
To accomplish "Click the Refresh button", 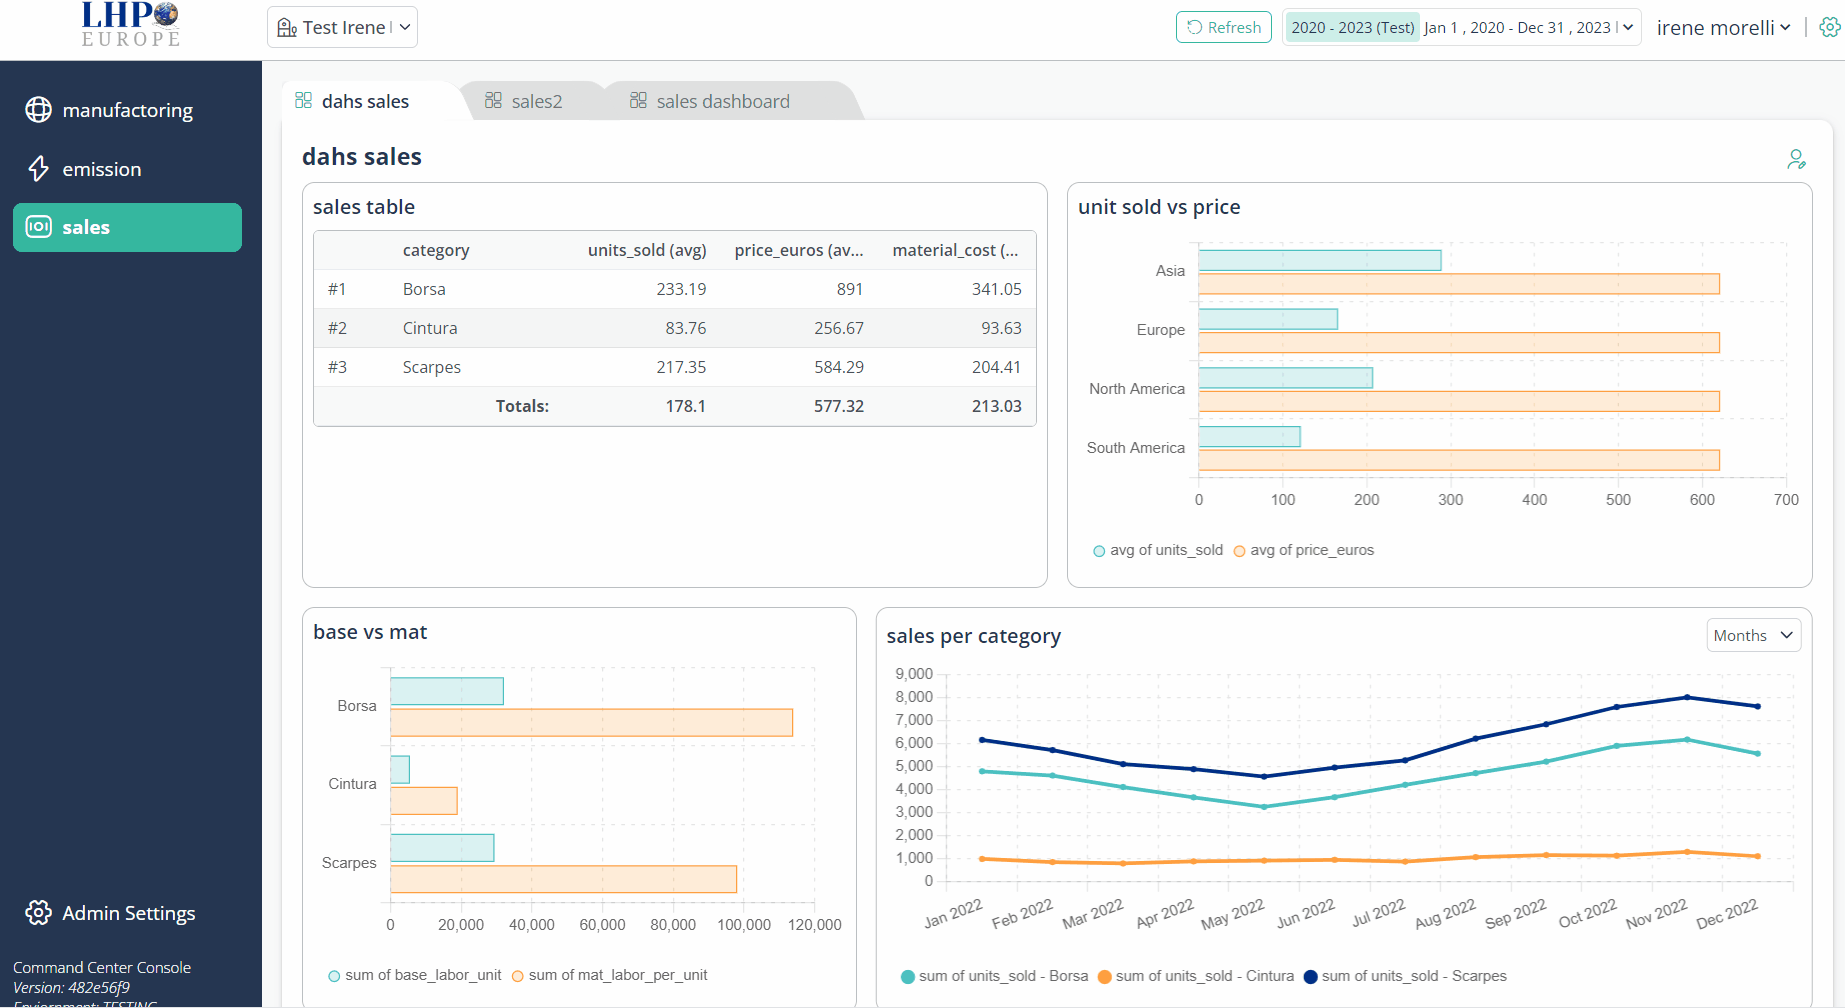I will click(1223, 27).
